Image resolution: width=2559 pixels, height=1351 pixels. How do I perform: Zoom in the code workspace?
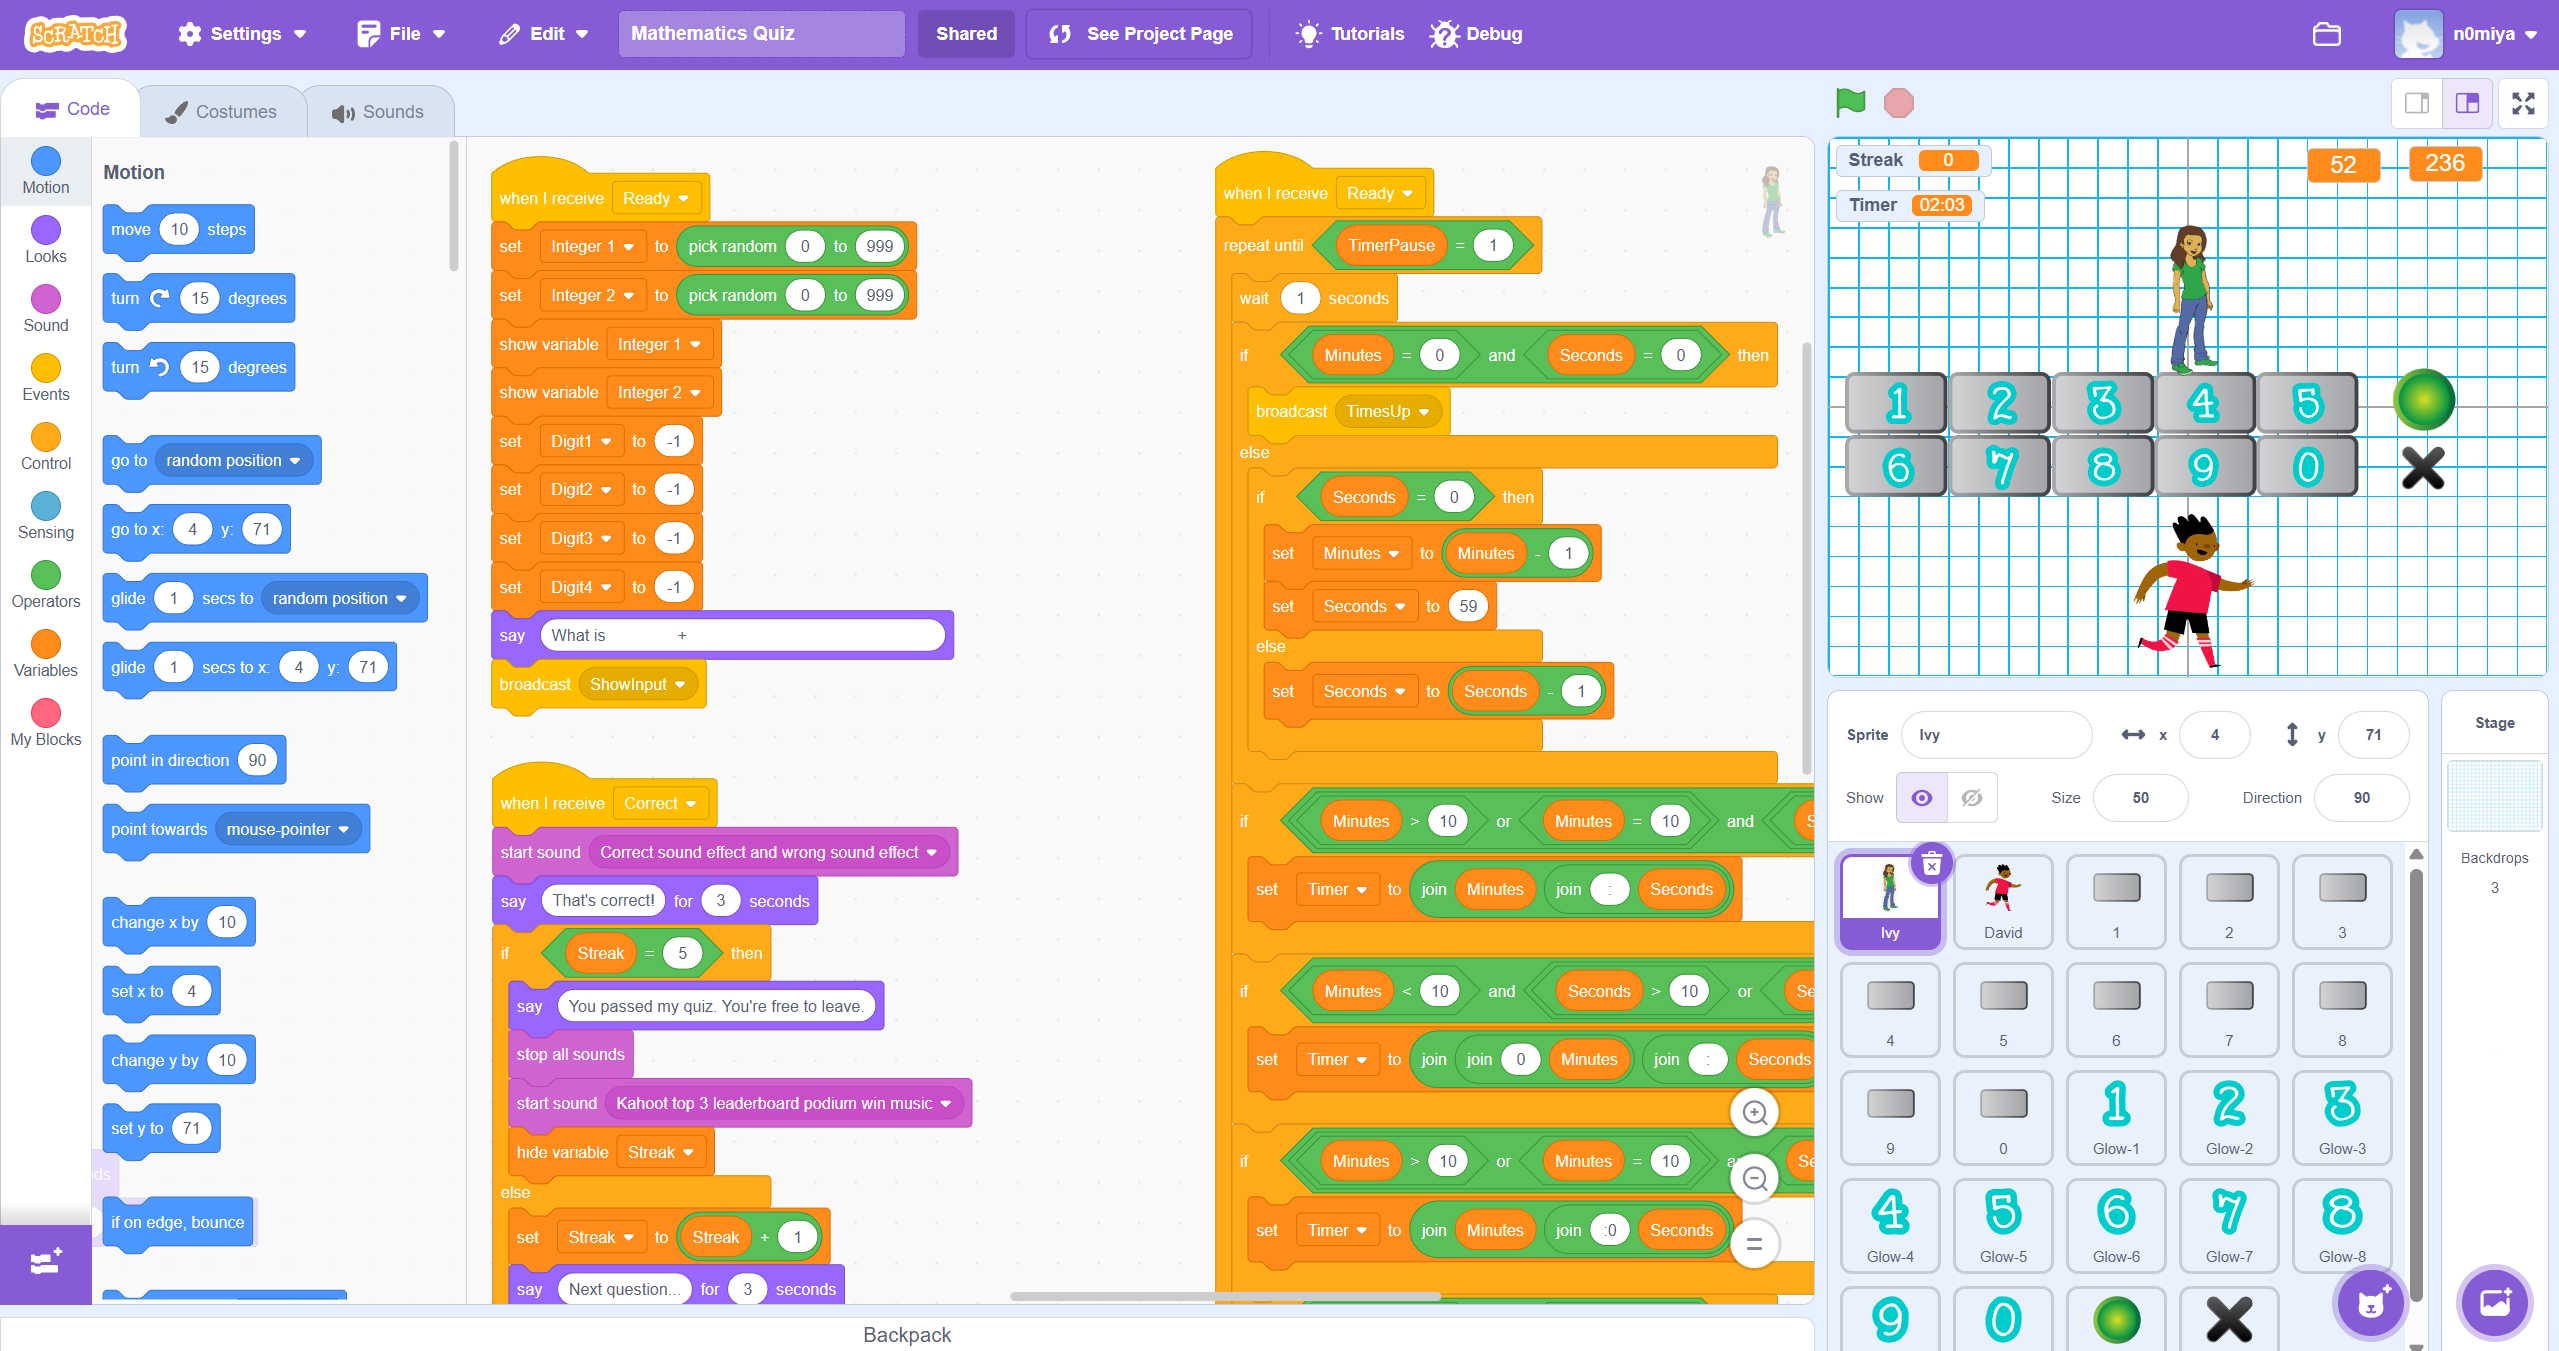point(1755,1112)
